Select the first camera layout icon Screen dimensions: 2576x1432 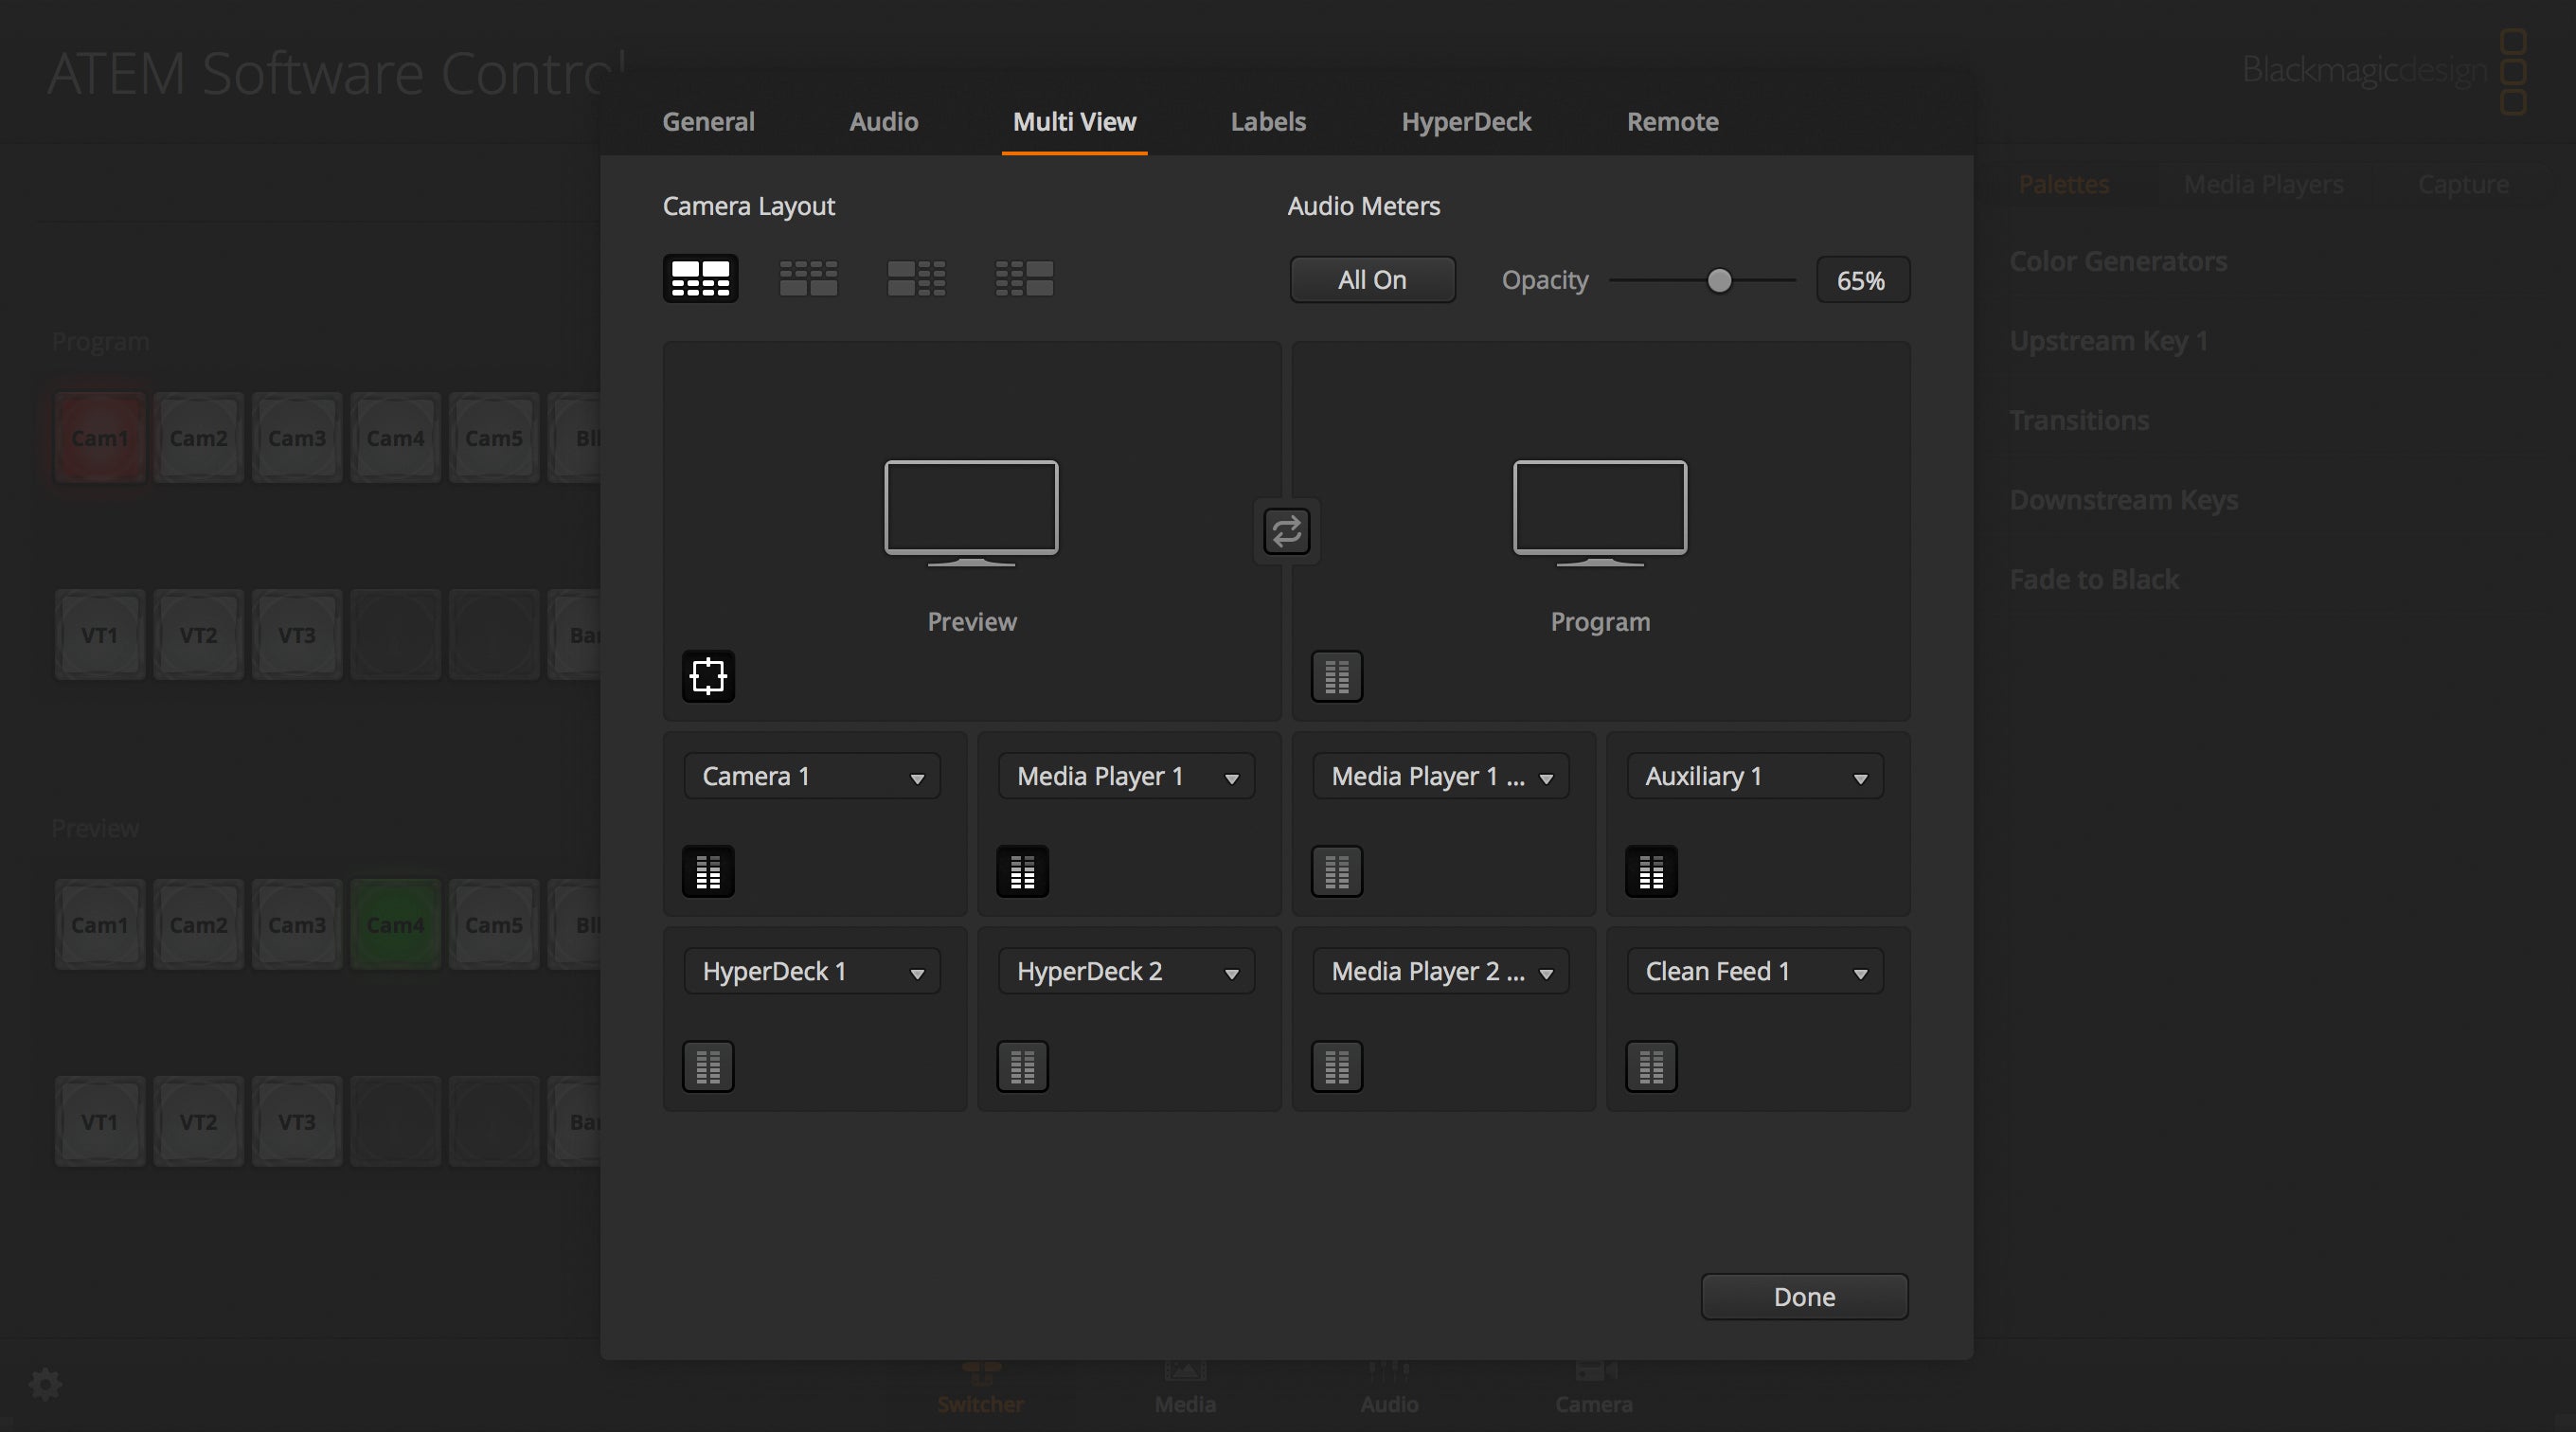700,278
